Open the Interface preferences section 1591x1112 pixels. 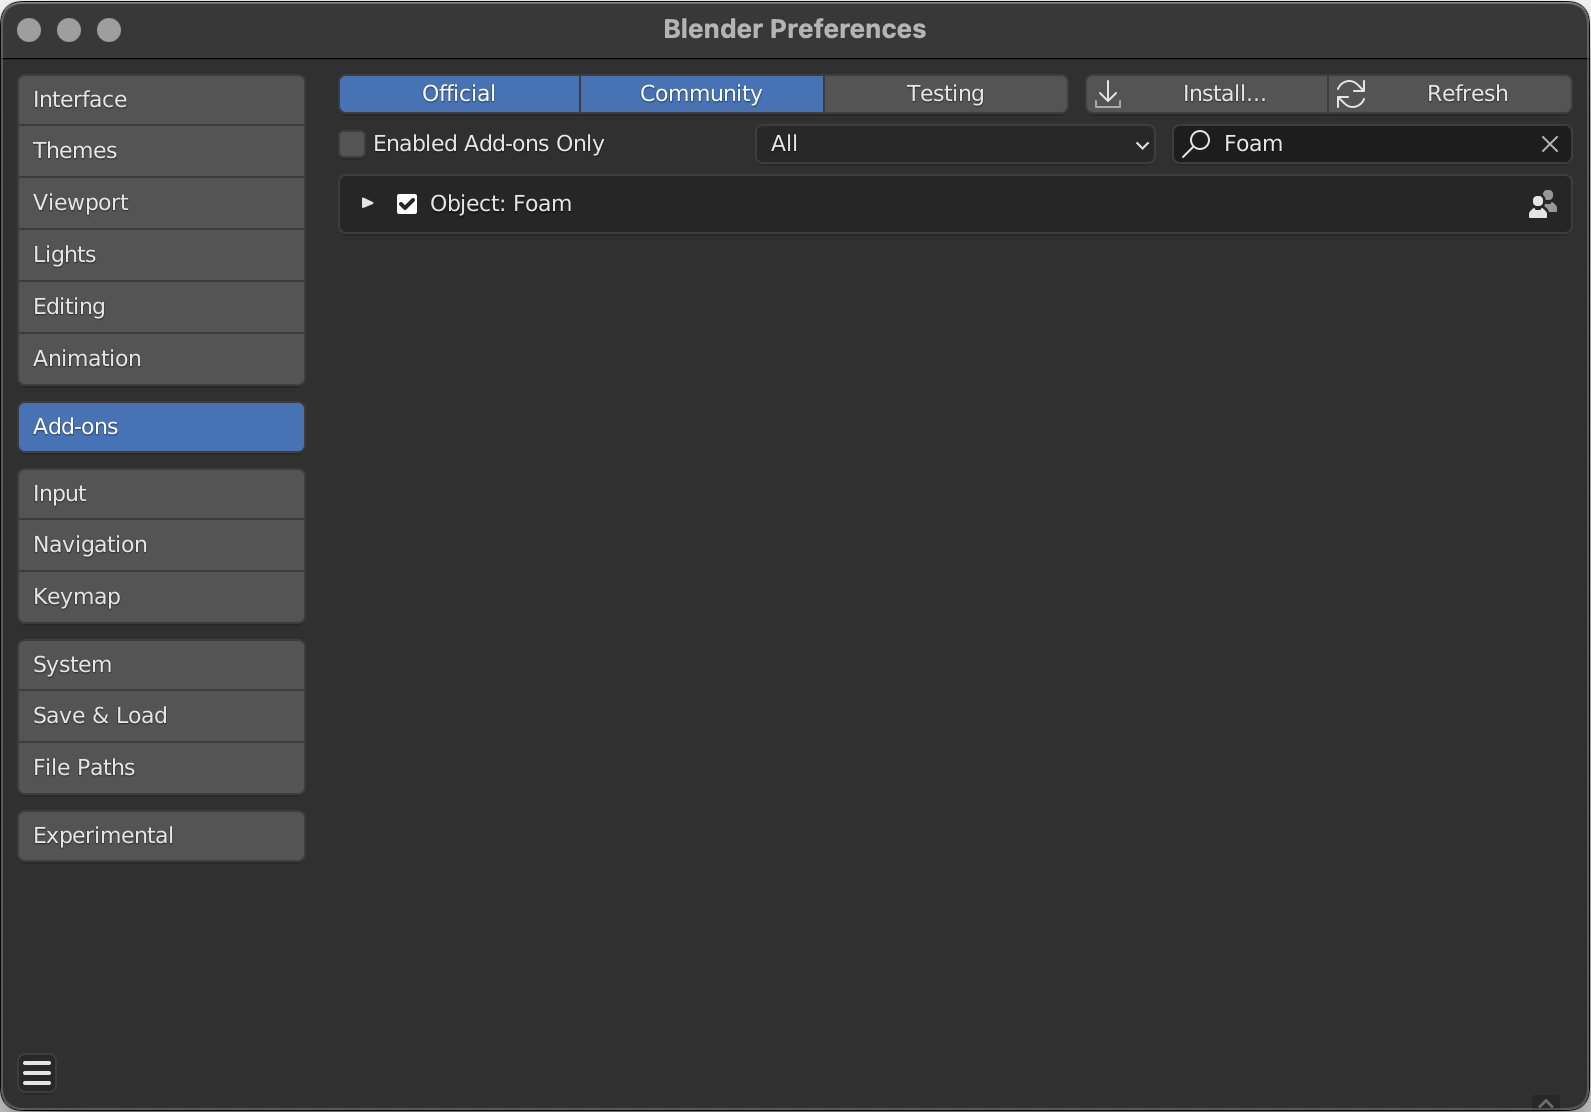[161, 100]
